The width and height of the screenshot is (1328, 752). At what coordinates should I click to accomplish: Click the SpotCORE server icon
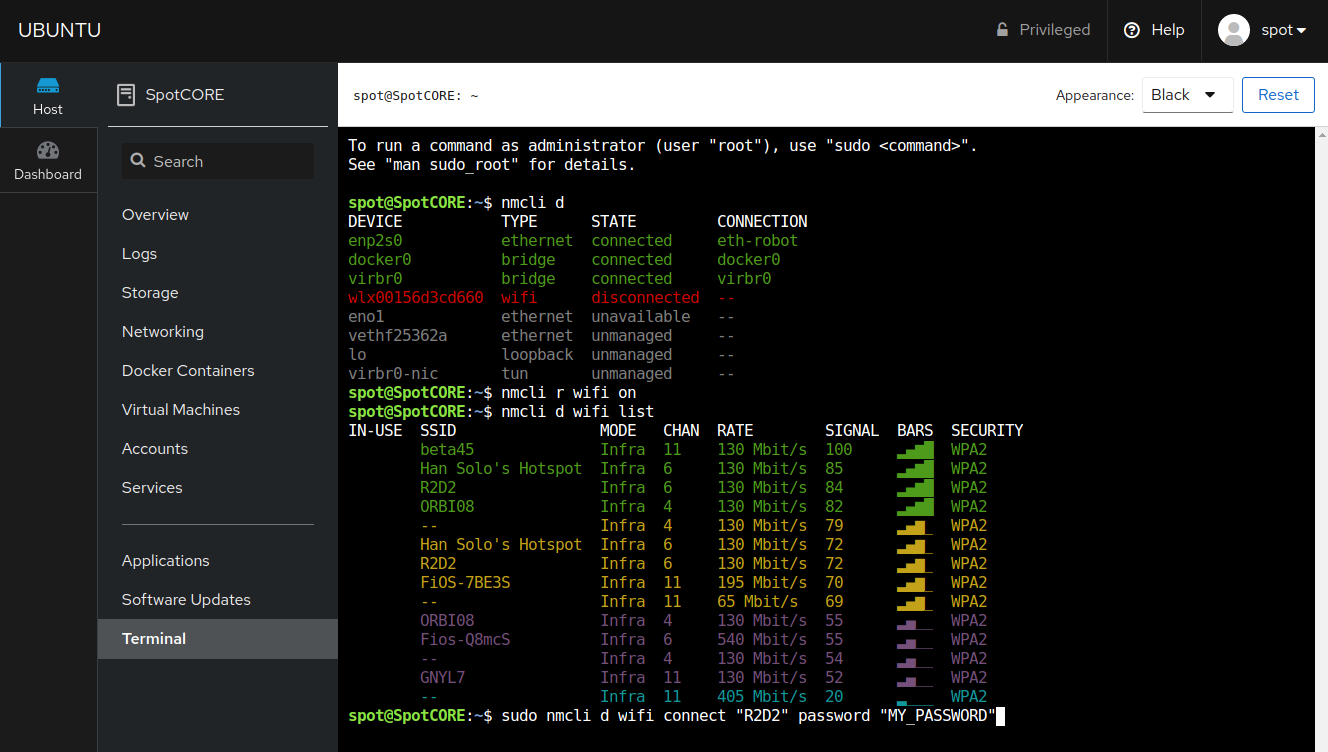(126, 95)
